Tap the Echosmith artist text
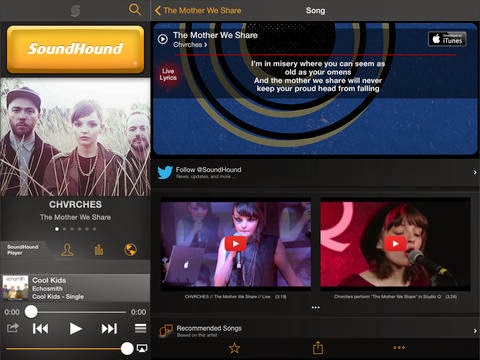 [47, 289]
